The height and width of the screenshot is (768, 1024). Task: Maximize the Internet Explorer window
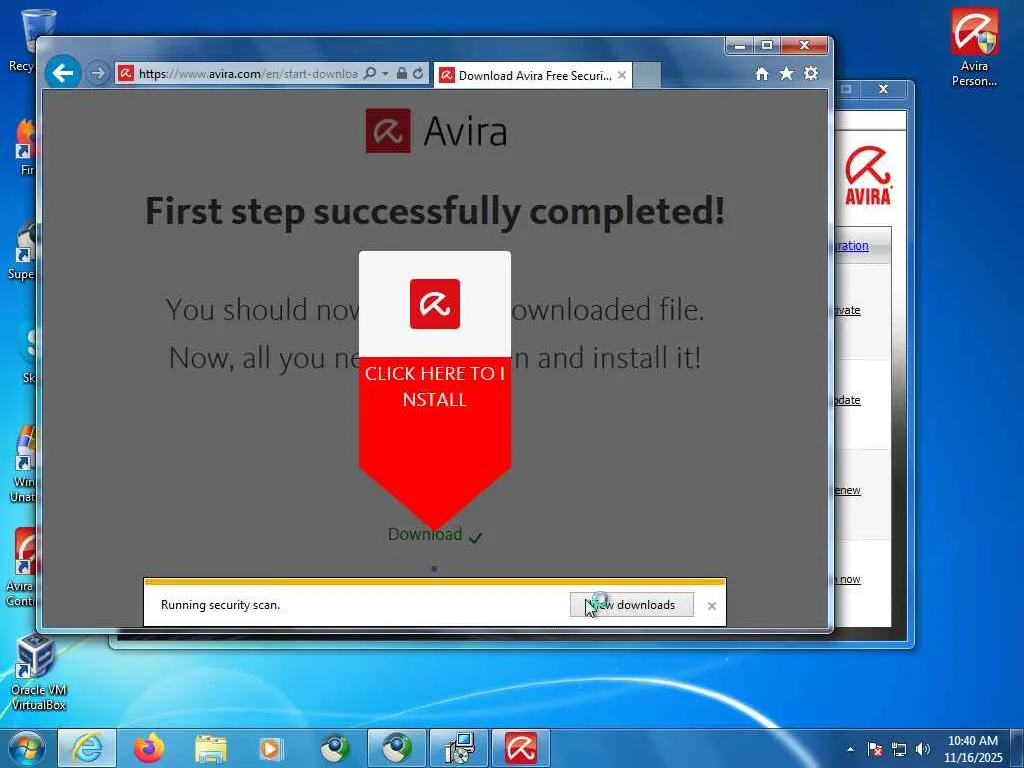tap(767, 45)
